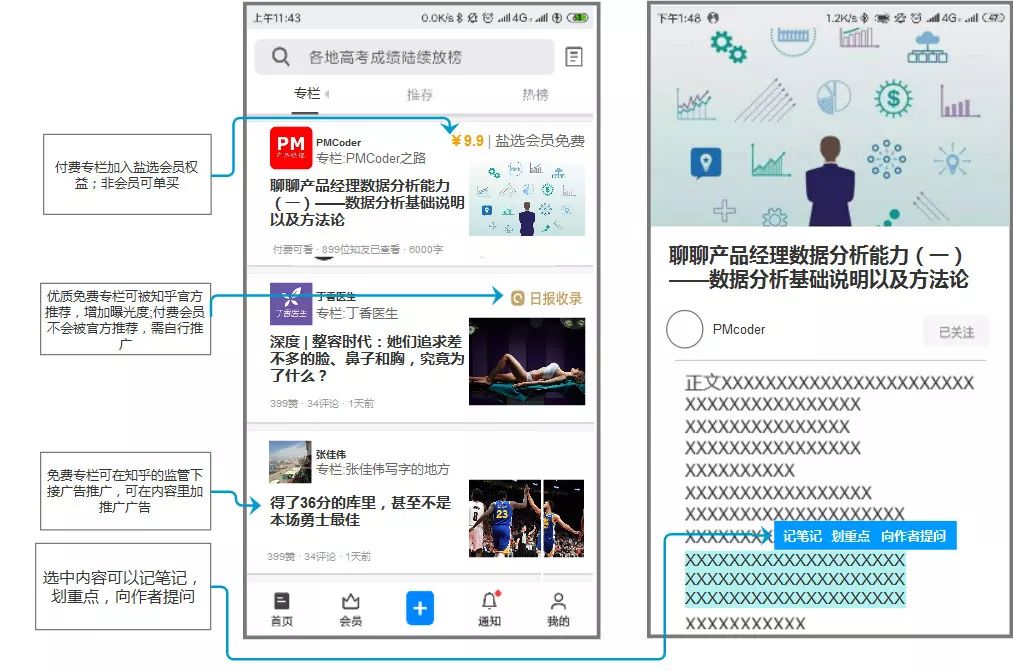Viewport: 1013px width, 671px height.
Task: Click the search field 各地高考成绩陆续放榜
Action: 385,58
